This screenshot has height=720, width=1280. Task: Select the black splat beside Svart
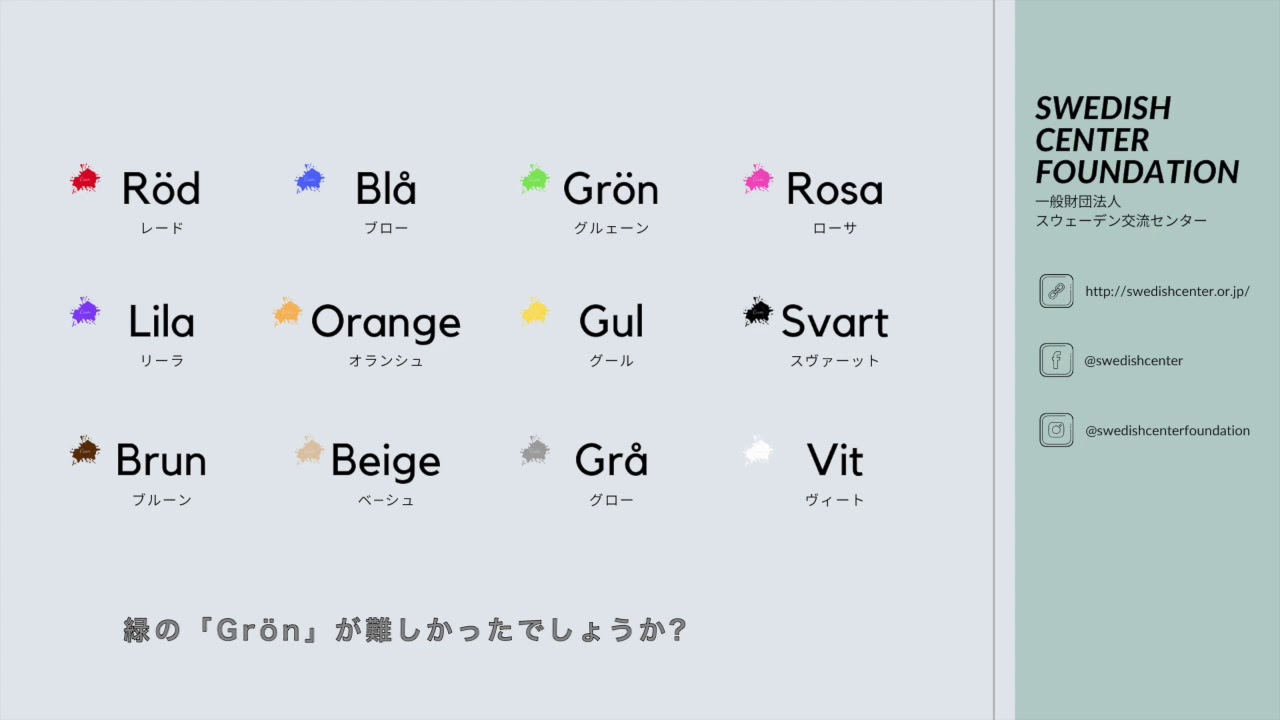coord(759,313)
